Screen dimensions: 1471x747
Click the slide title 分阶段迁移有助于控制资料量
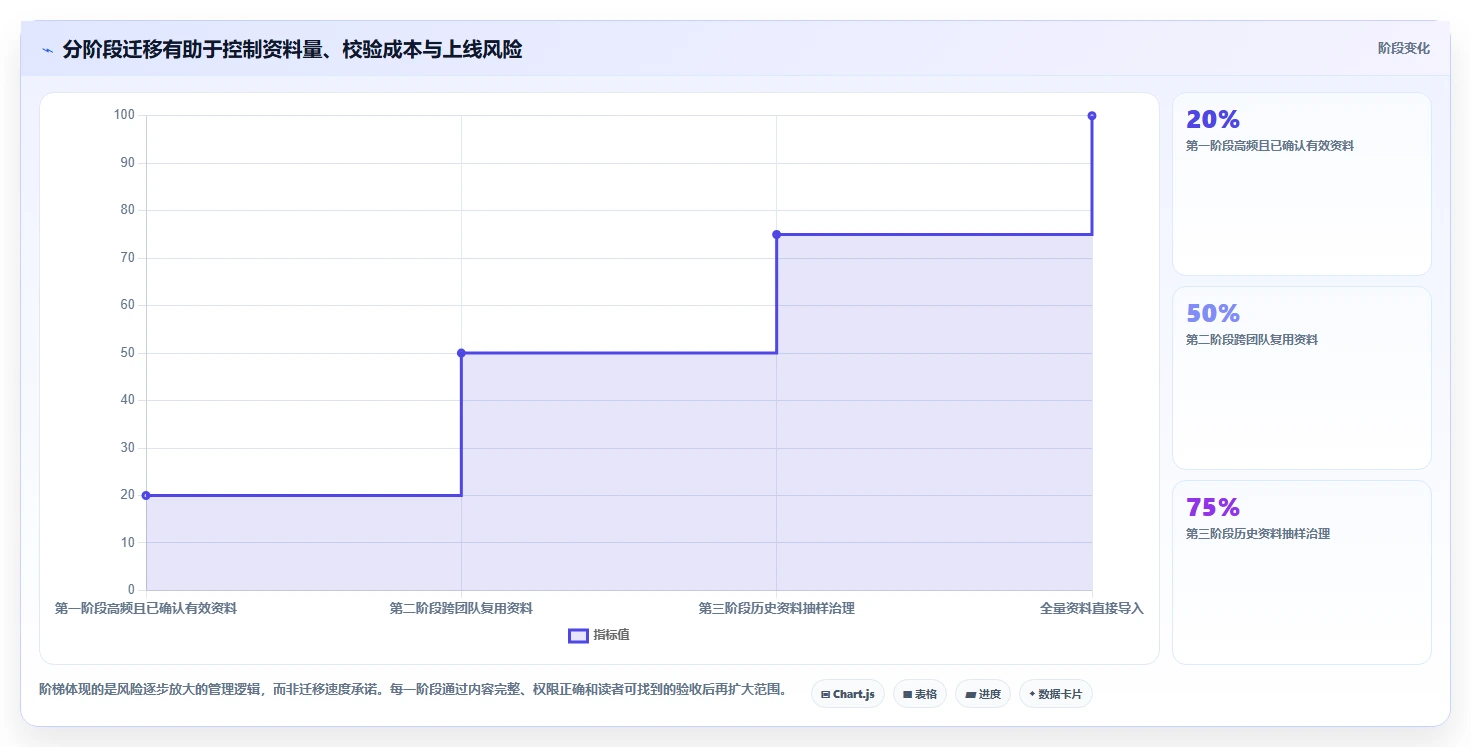292,50
